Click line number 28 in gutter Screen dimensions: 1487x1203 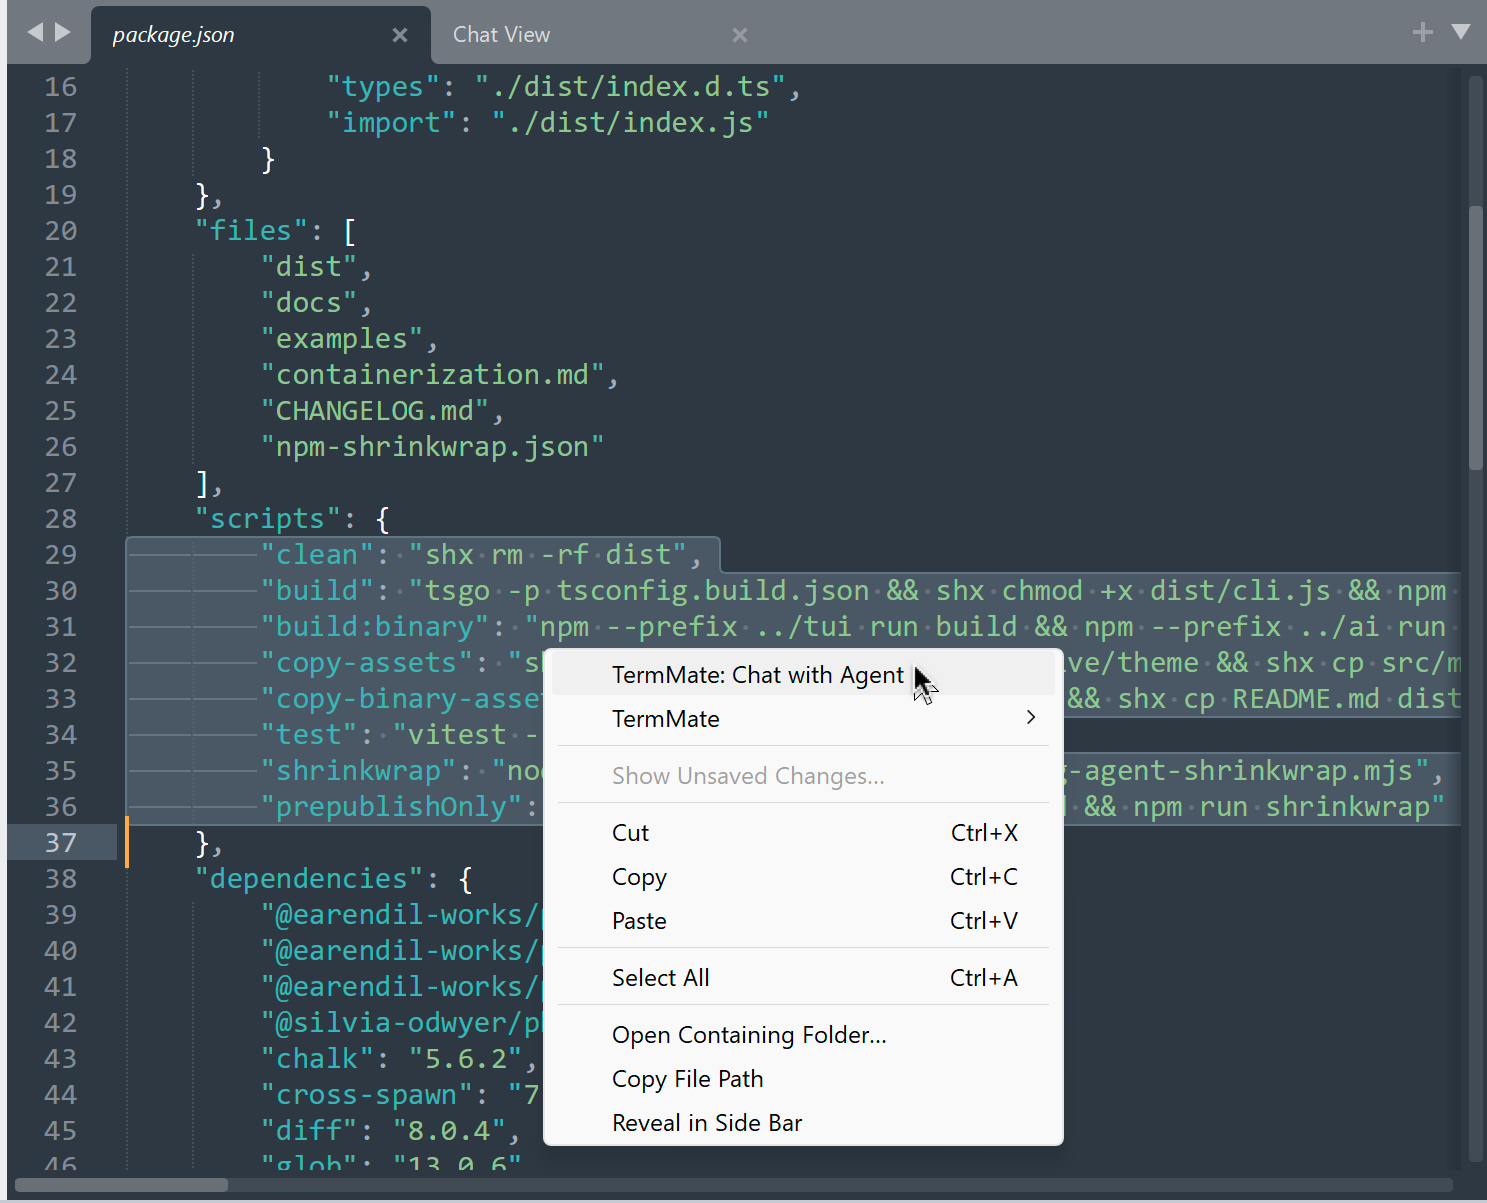pyautogui.click(x=60, y=519)
